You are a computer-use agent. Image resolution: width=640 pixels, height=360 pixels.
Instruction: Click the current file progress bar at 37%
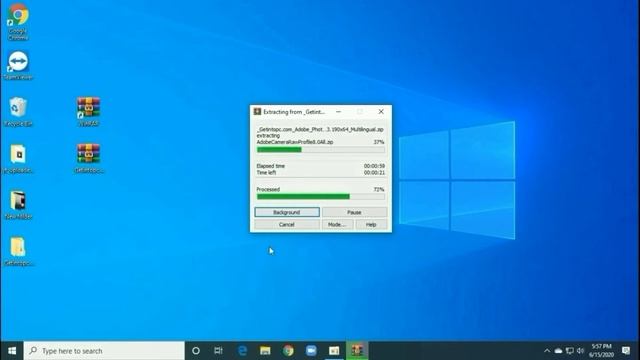[320, 150]
